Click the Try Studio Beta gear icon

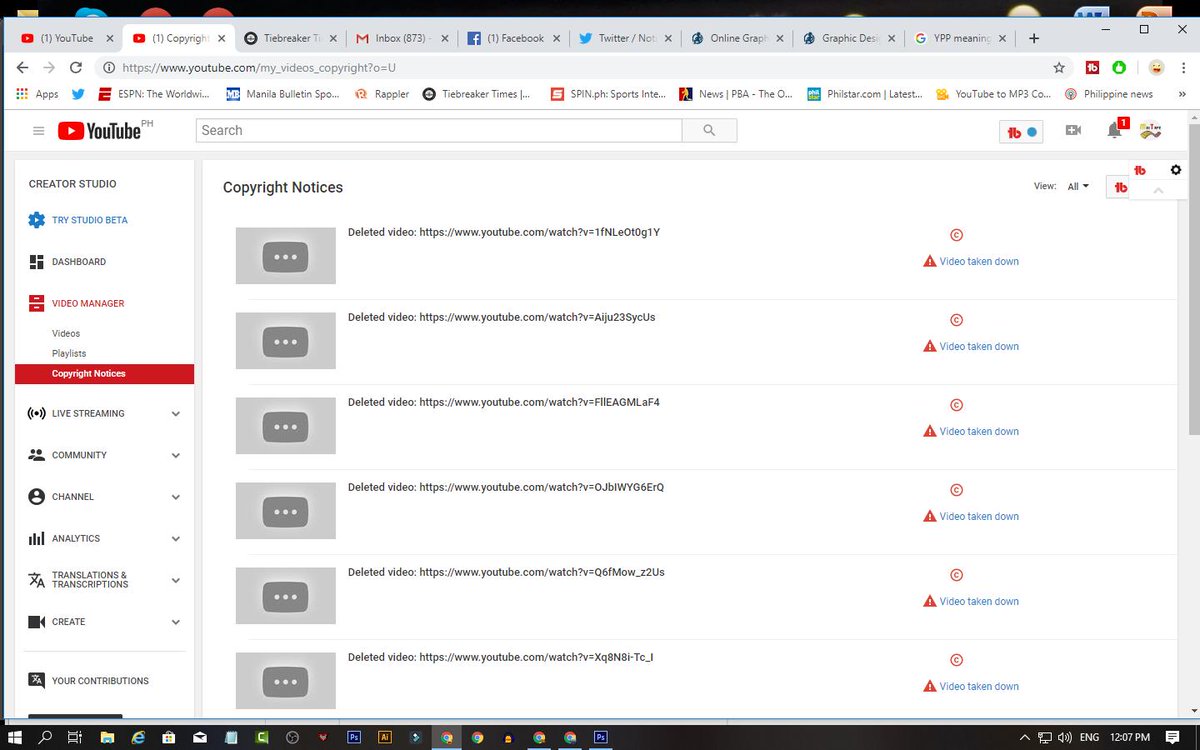click(x=37, y=220)
